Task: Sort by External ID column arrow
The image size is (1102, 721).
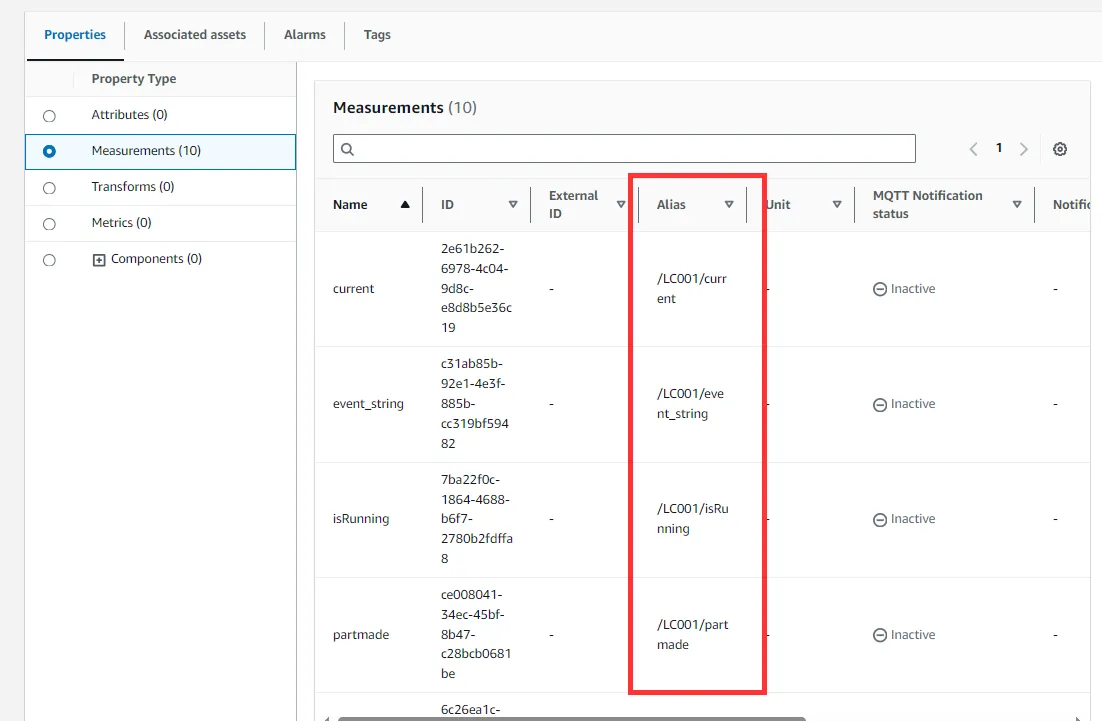Action: pyautogui.click(x=621, y=204)
